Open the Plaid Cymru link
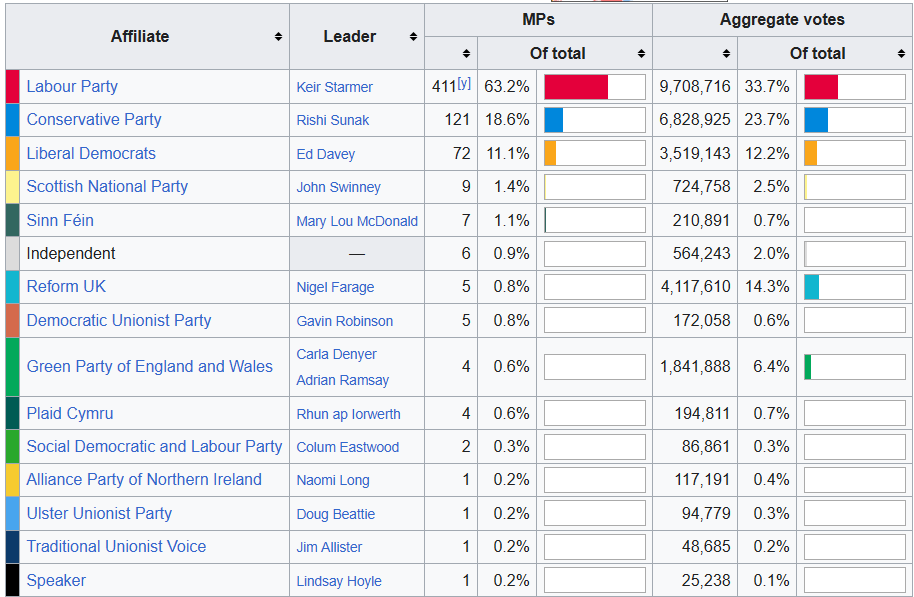The width and height of the screenshot is (914, 597). pos(70,413)
